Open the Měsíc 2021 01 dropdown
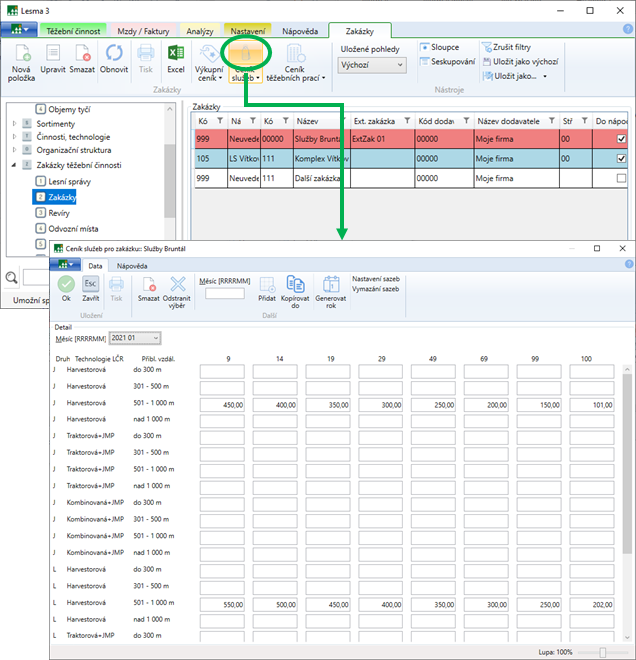Viewport: 636px width, 660px height. tap(134, 338)
